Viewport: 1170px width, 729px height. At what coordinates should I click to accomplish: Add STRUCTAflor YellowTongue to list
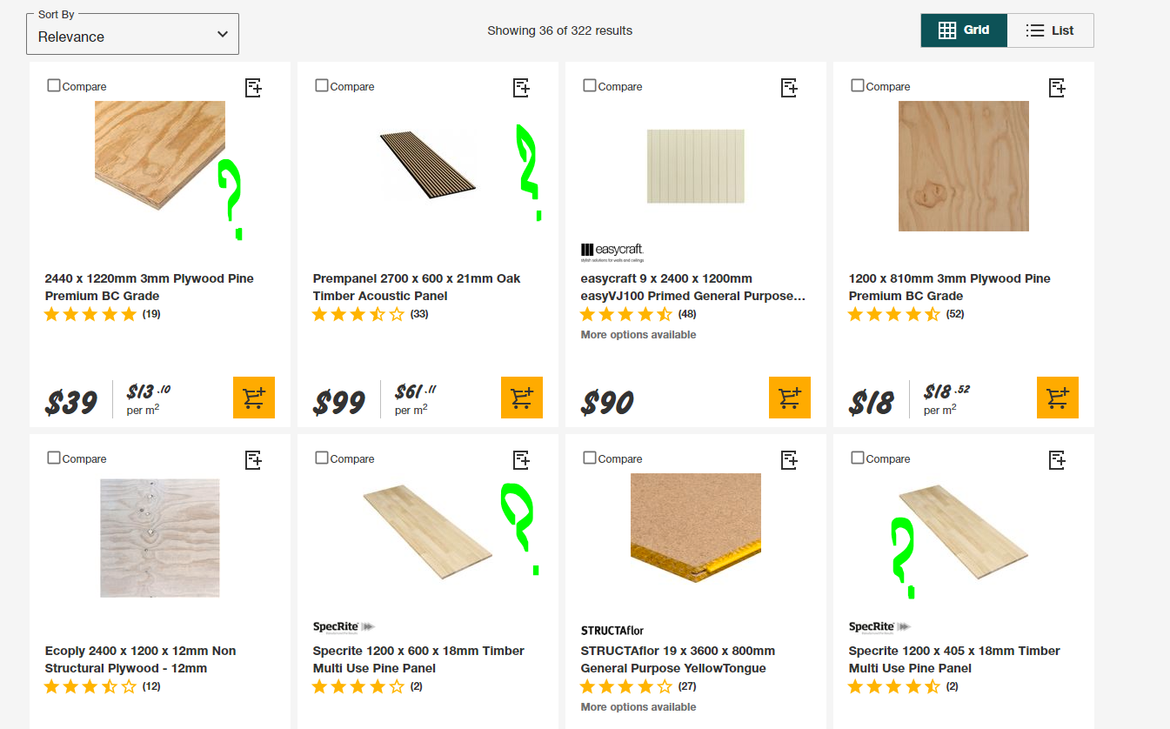tap(790, 460)
